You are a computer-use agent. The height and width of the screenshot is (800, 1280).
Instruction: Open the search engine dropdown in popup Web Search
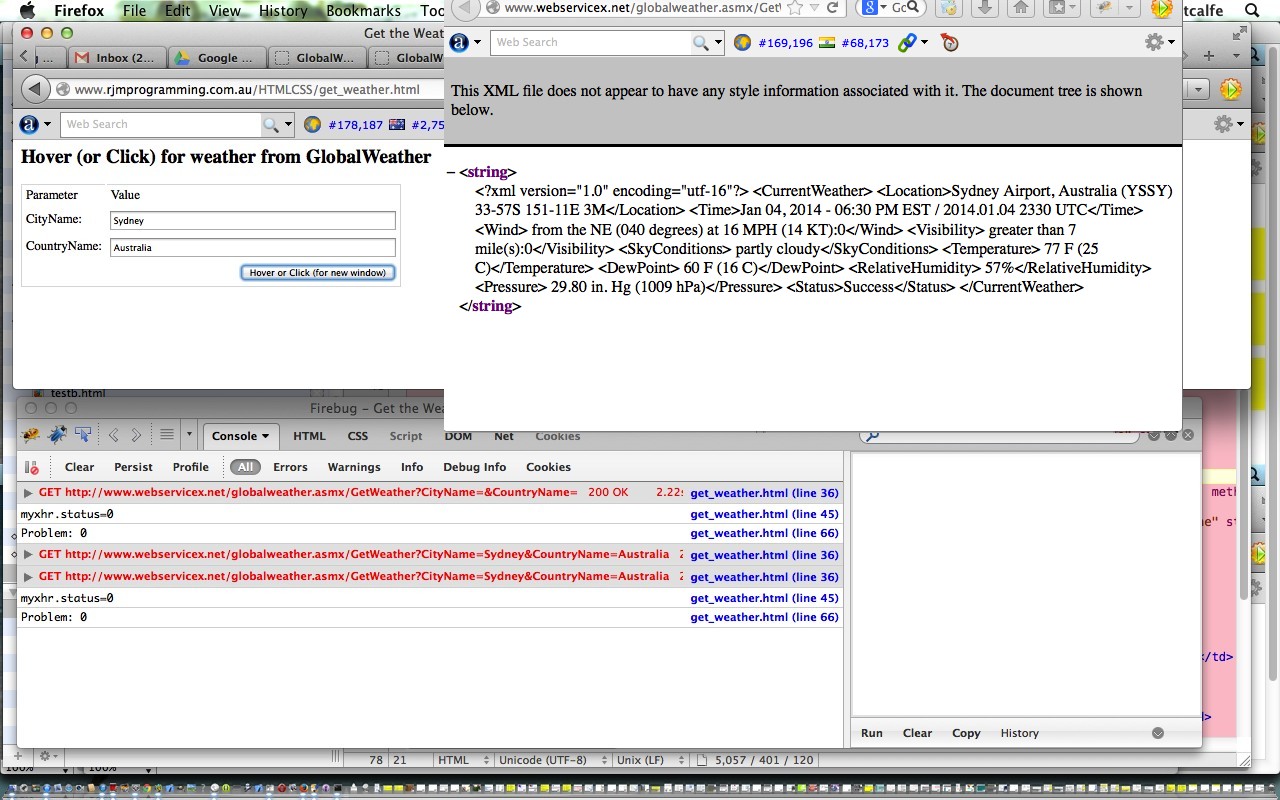click(x=719, y=42)
